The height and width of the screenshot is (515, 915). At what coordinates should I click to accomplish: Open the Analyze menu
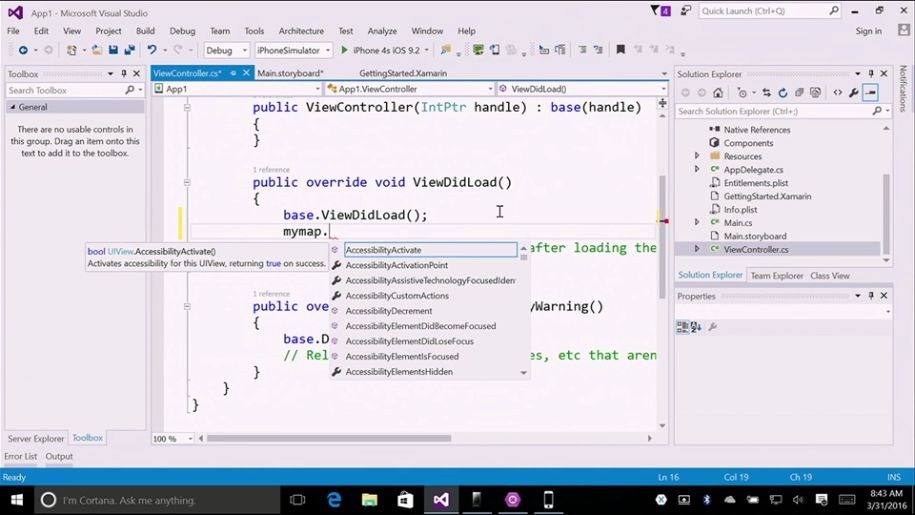[382, 31]
